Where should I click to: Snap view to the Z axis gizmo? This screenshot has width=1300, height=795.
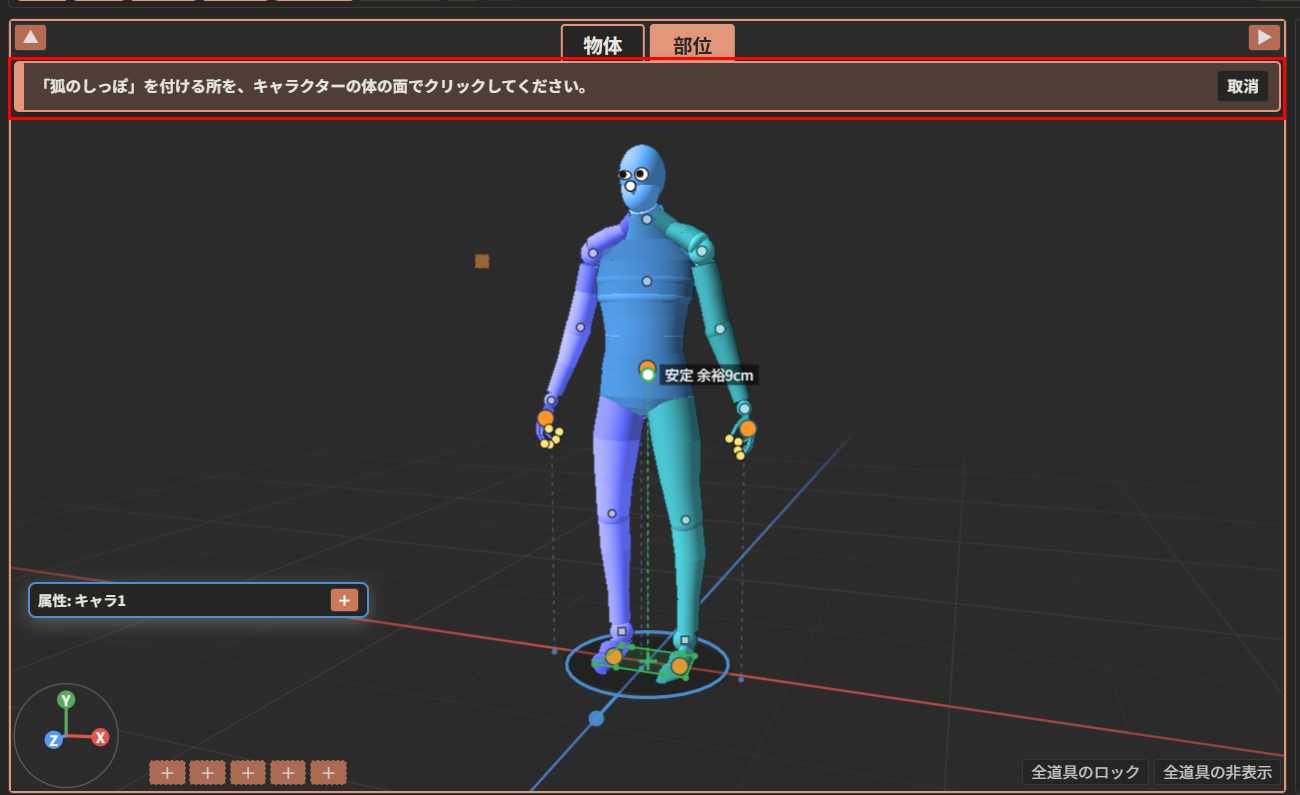53,740
